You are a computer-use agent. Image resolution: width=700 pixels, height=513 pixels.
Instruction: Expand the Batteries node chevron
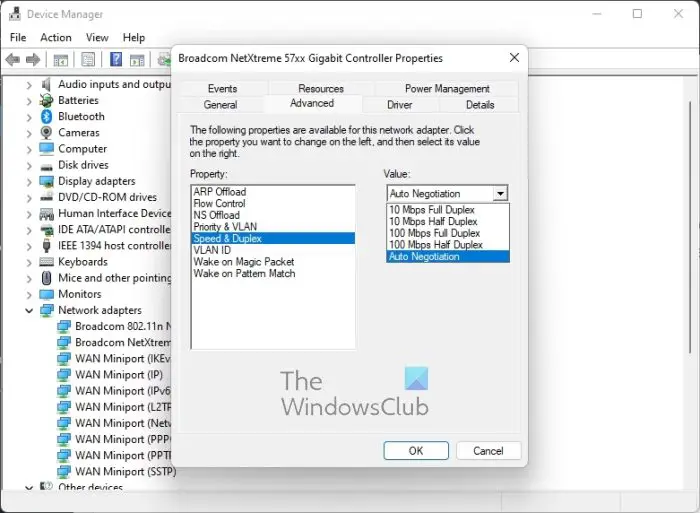(x=29, y=101)
